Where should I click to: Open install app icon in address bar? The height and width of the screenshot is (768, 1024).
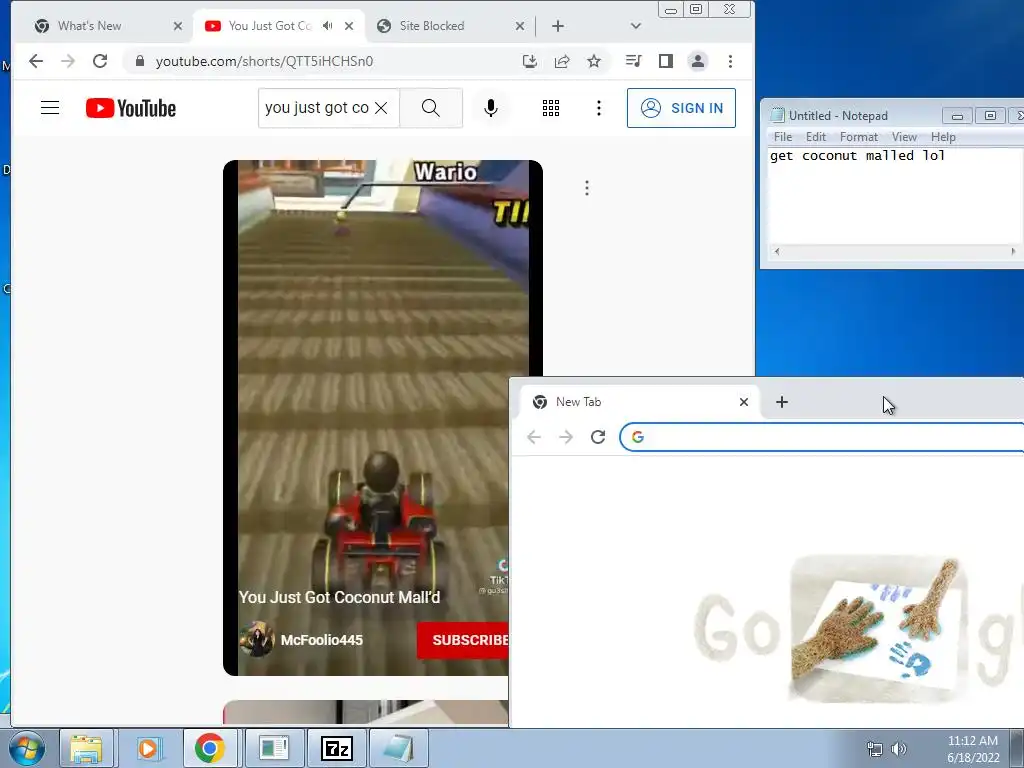(x=530, y=61)
